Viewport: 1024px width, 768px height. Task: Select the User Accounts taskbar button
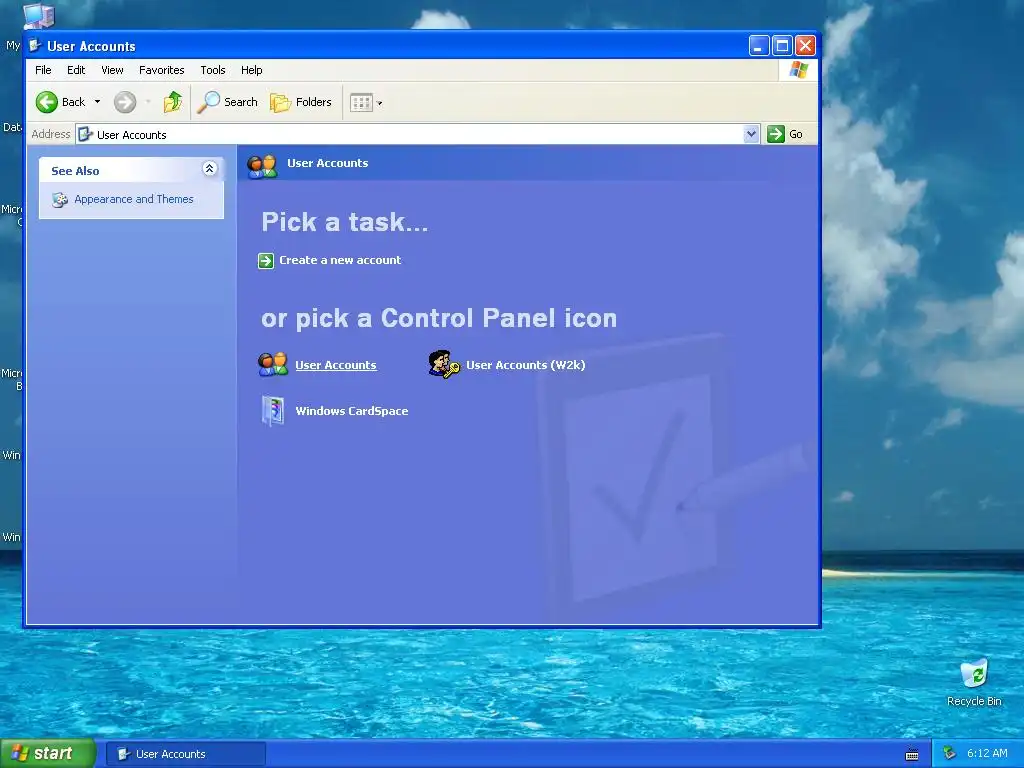[x=186, y=754]
